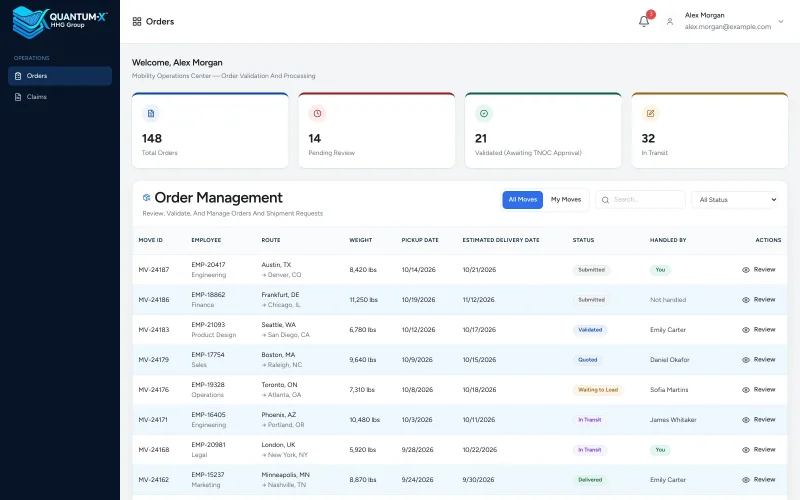Viewport: 800px width, 500px height.
Task: Open the Total Orders 148 card
Action: pyautogui.click(x=210, y=131)
